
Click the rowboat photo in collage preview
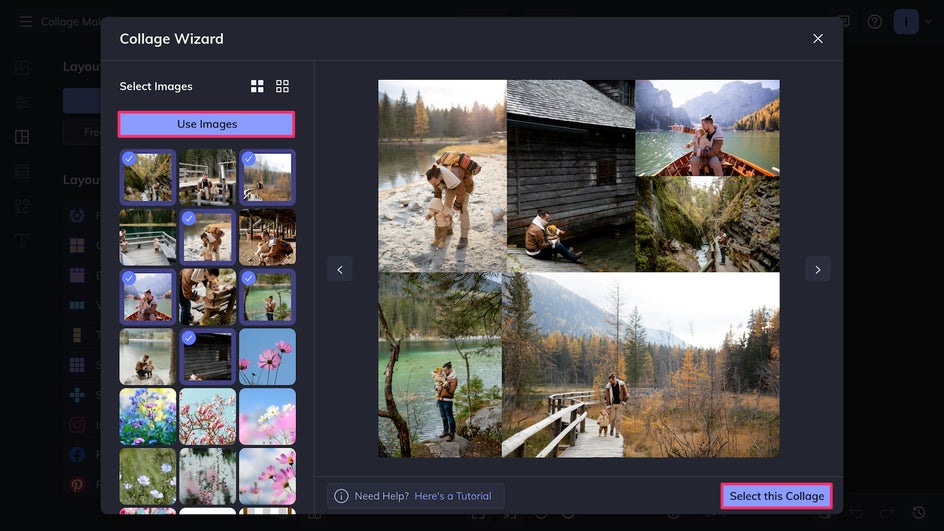707,128
